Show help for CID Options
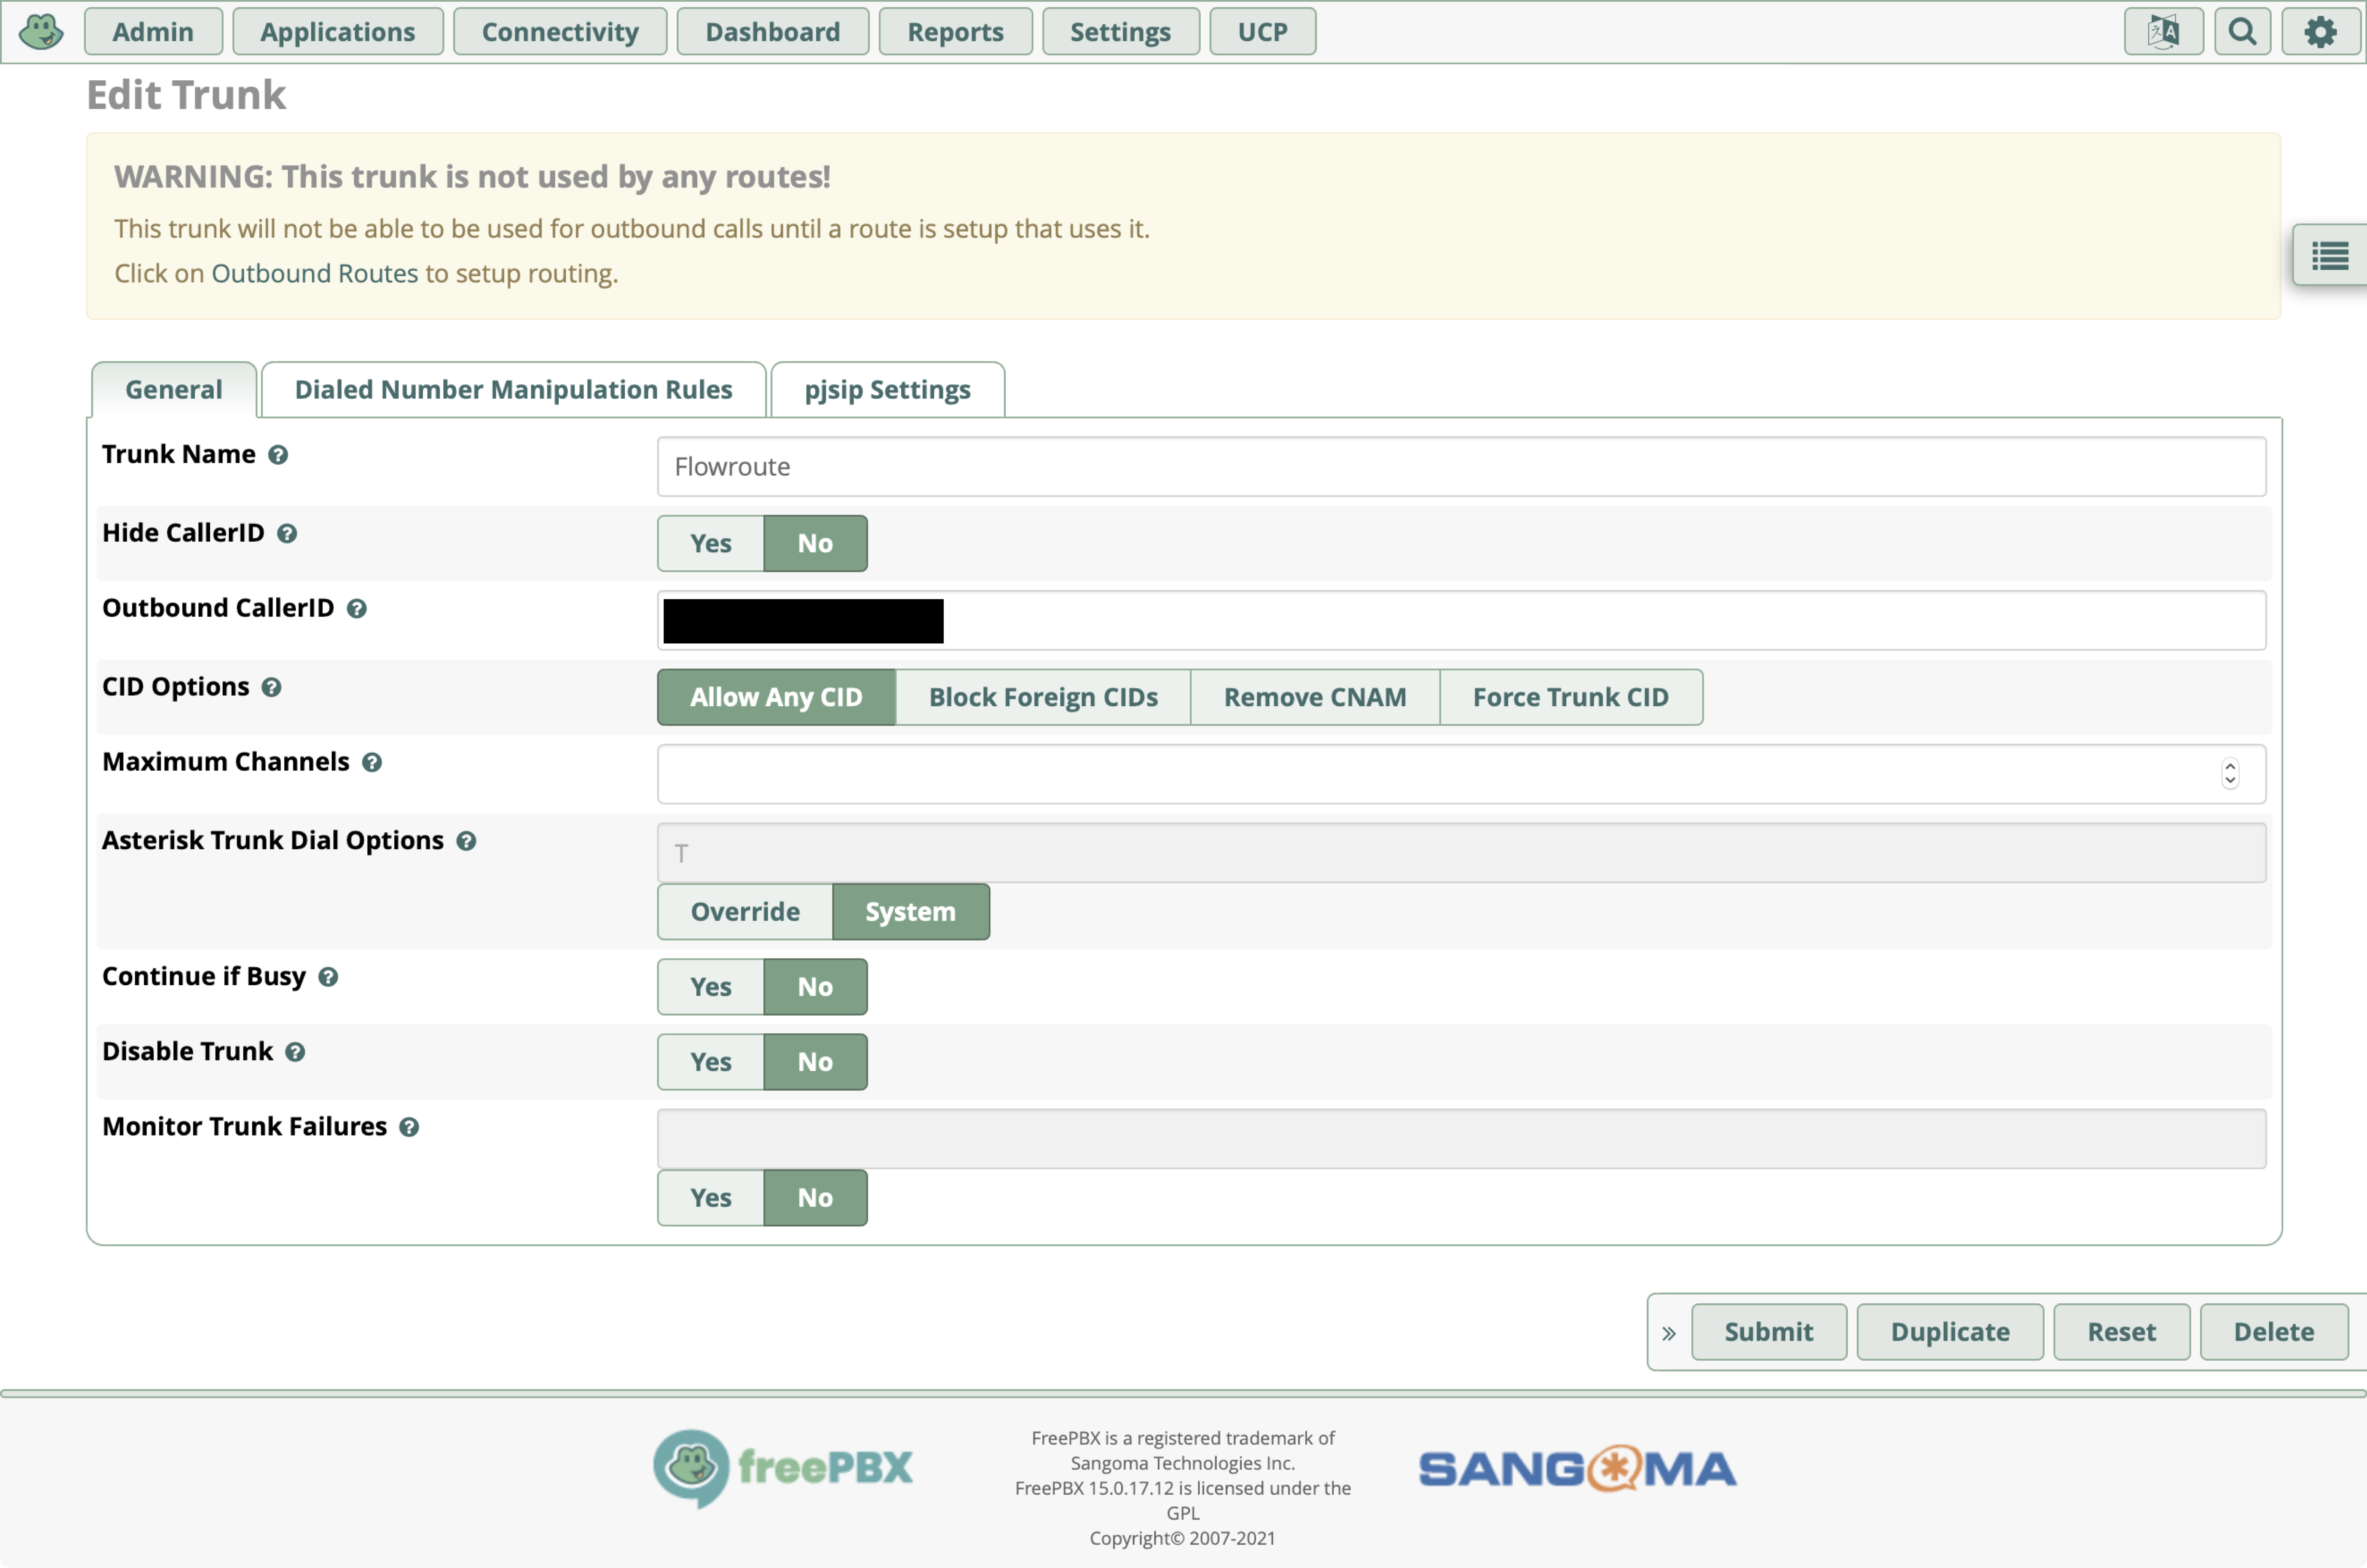Viewport: 2367px width, 1568px height. (x=271, y=688)
